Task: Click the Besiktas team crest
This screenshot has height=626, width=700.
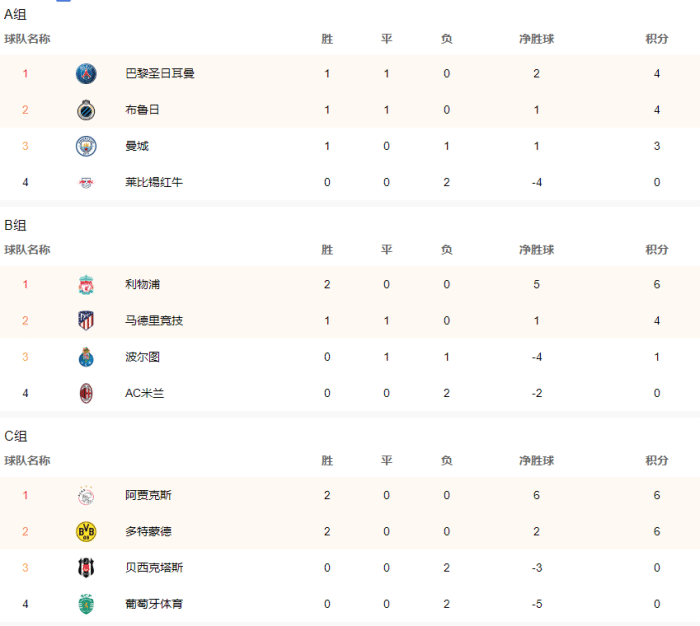Action: coord(86,568)
